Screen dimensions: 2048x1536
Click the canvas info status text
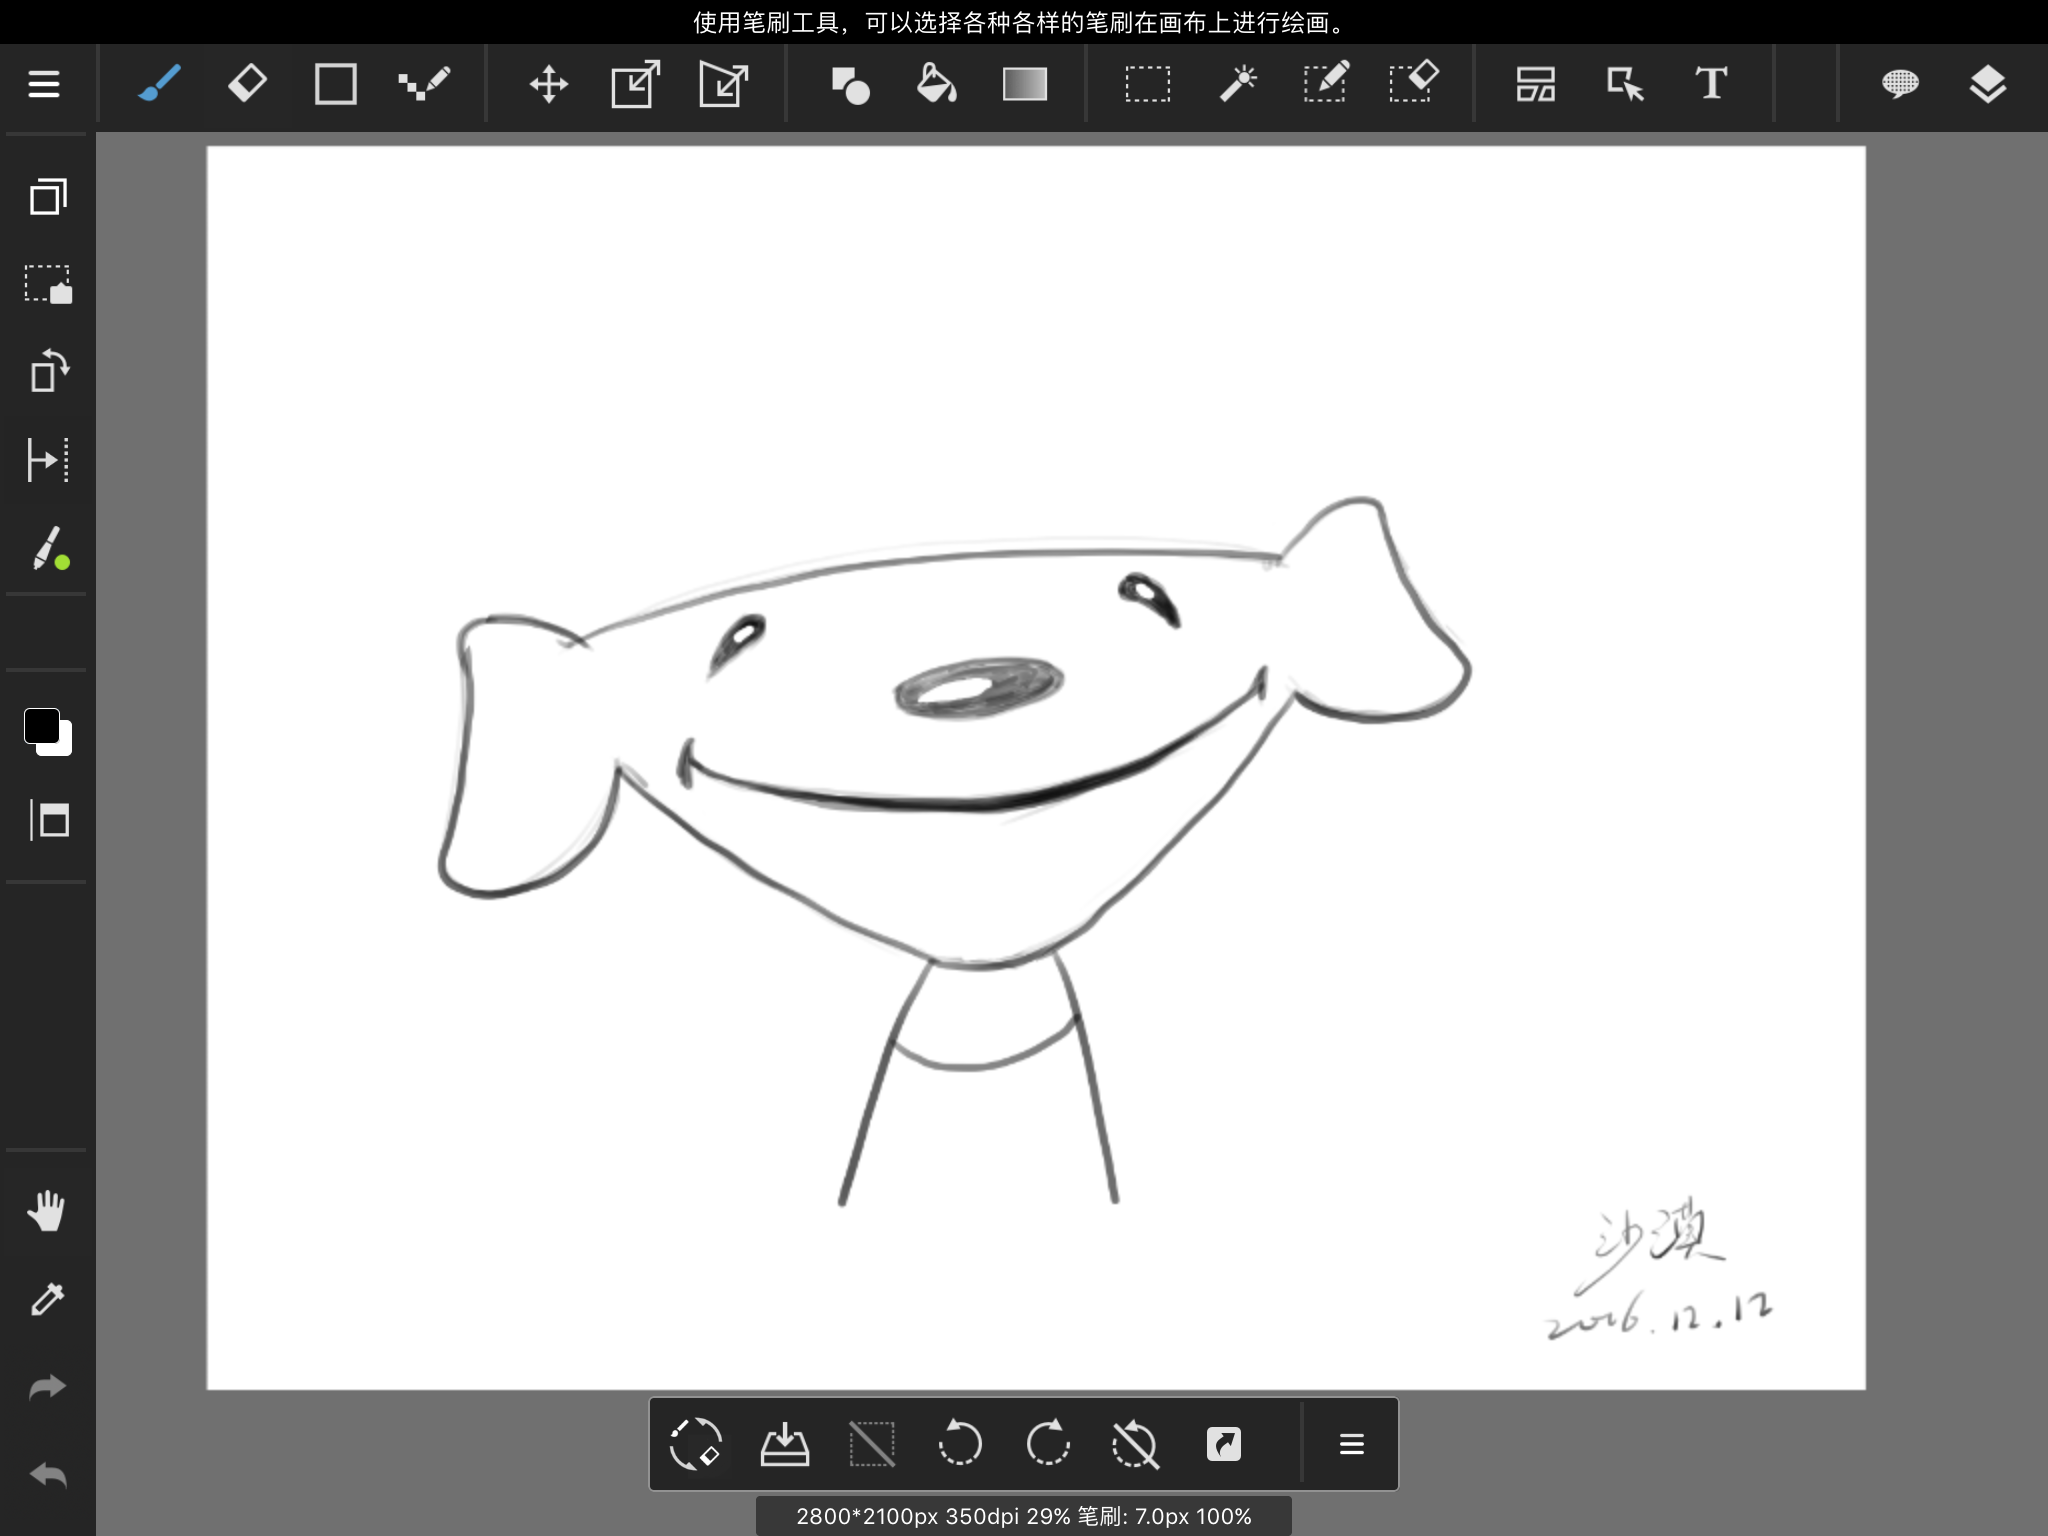(1024, 1516)
